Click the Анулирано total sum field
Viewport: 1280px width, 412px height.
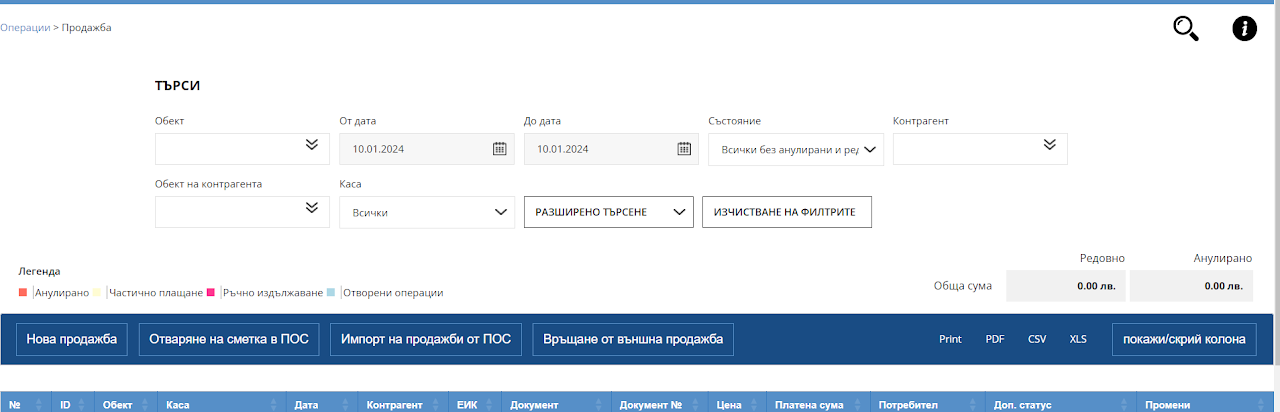coord(1191,285)
